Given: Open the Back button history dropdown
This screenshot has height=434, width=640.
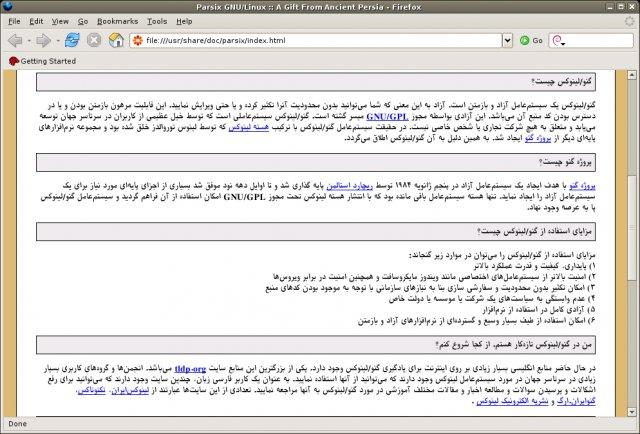Looking at the screenshot, I should click(29, 41).
